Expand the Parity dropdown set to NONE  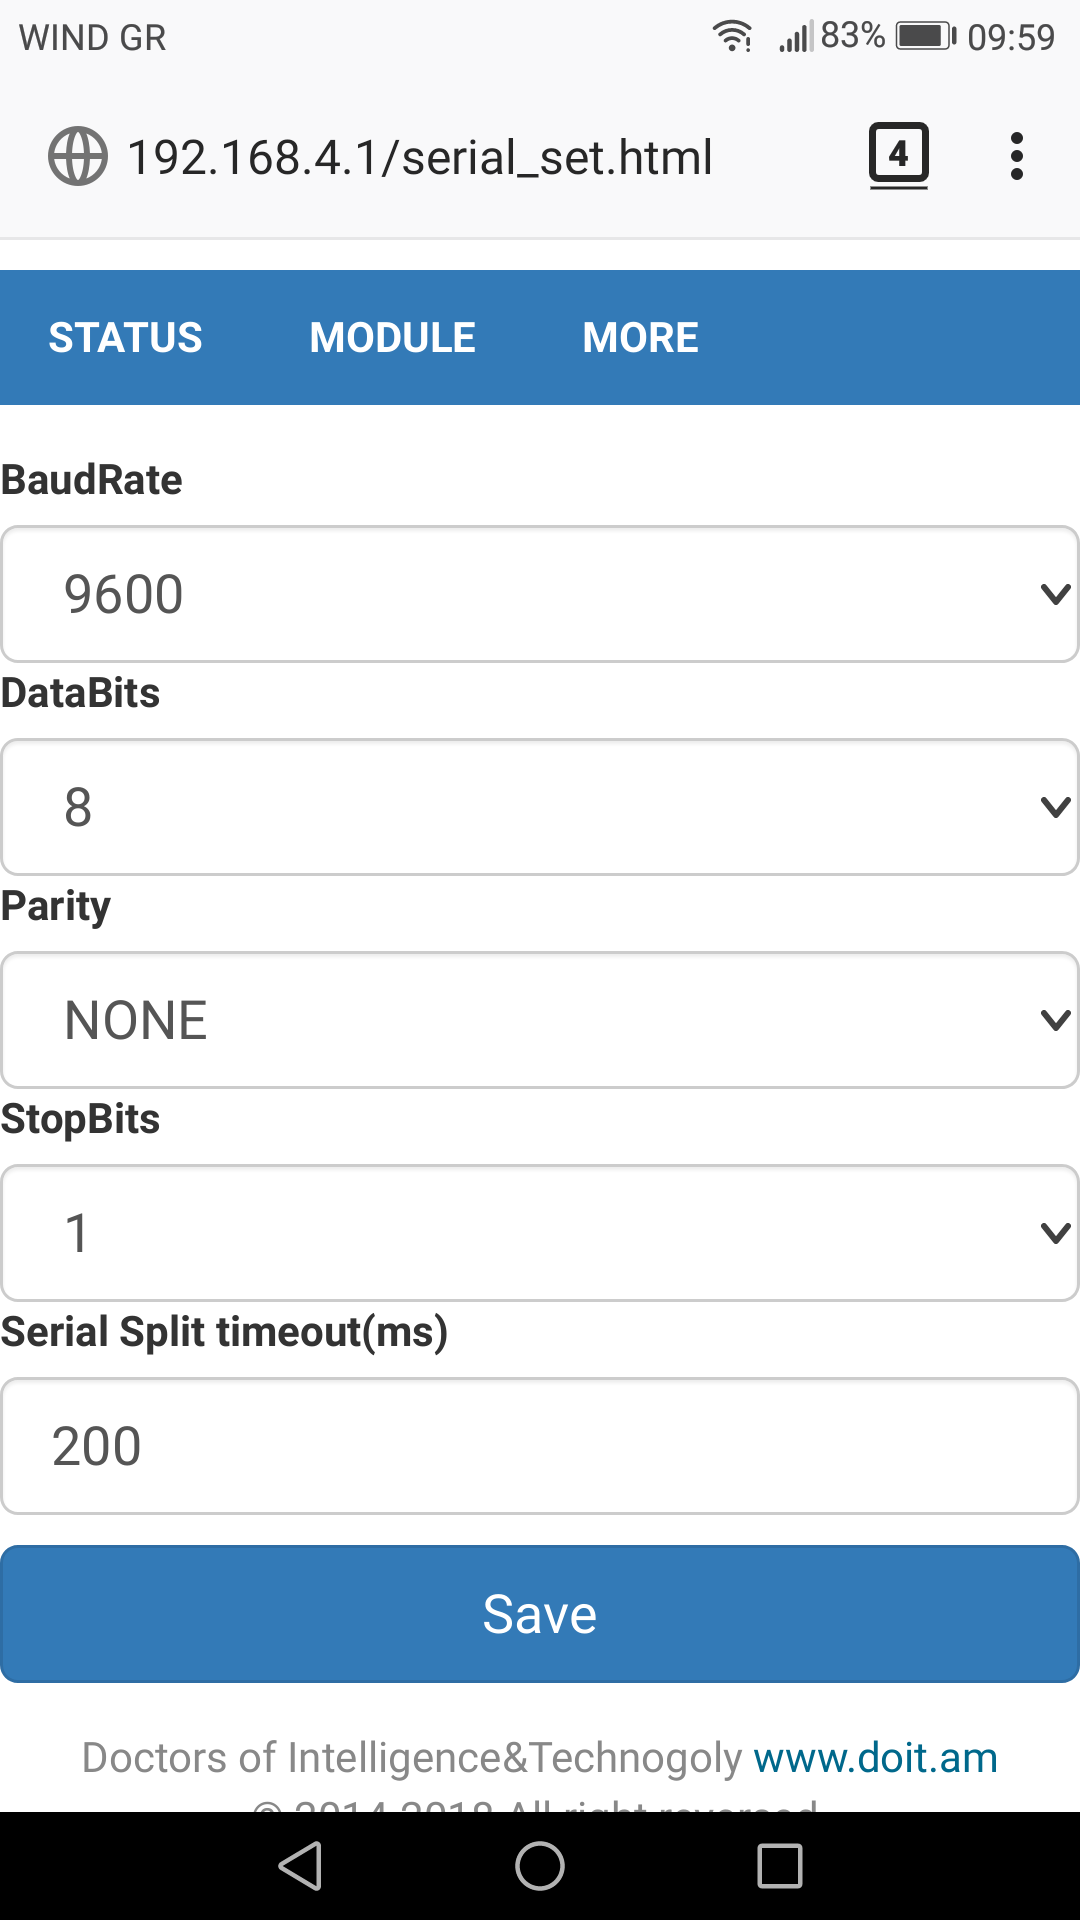(540, 1020)
